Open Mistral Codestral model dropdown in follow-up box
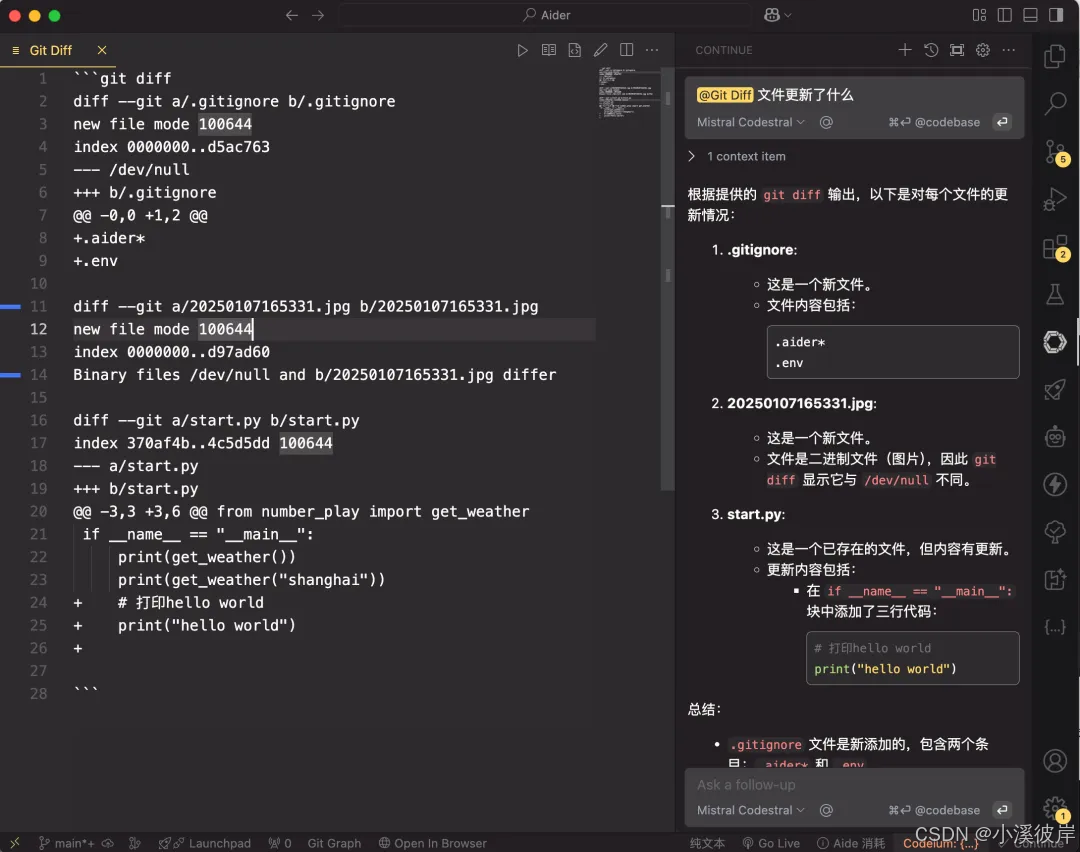Image resolution: width=1080 pixels, height=852 pixels. [x=750, y=810]
